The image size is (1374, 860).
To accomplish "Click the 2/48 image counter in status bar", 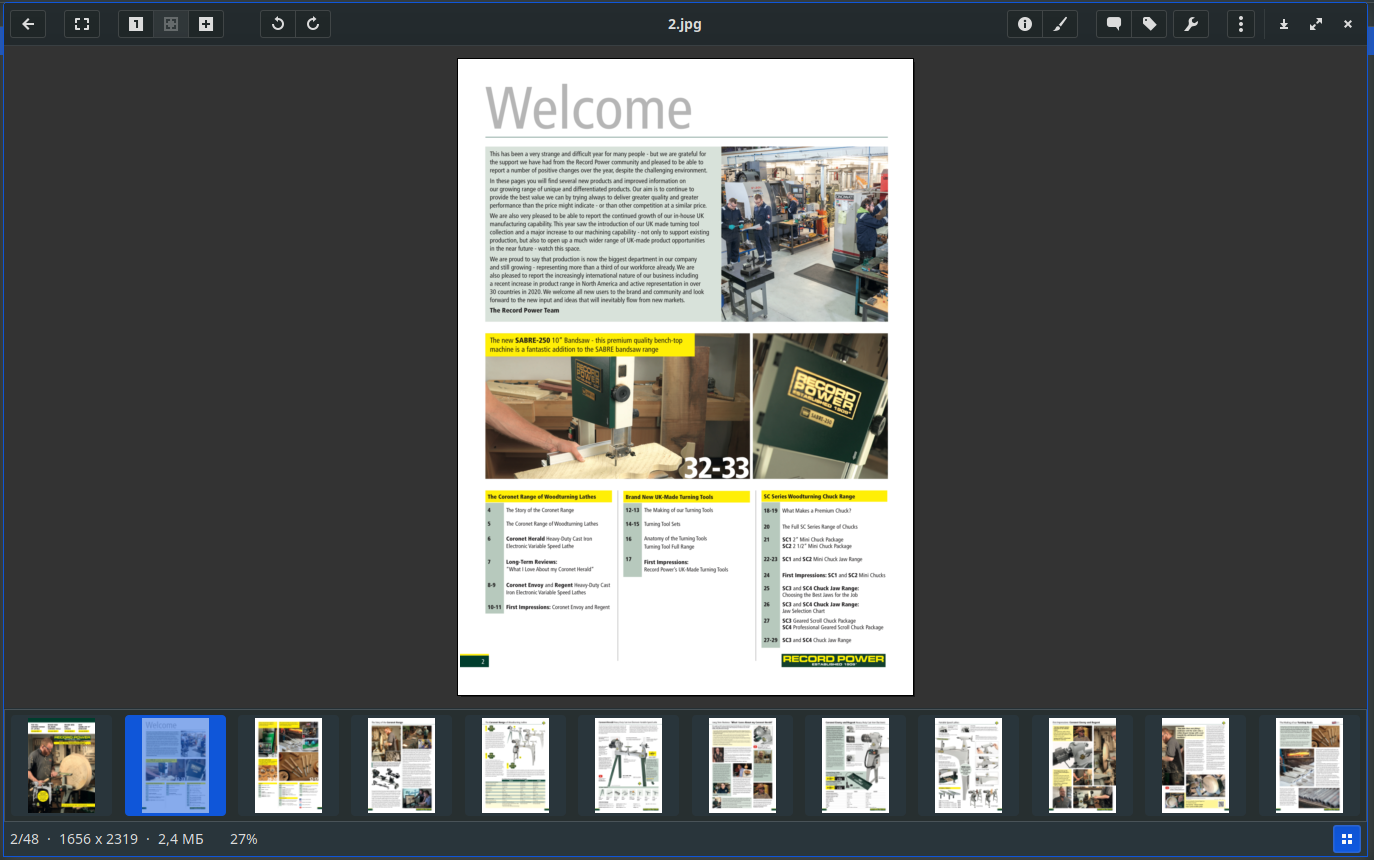I will point(24,839).
